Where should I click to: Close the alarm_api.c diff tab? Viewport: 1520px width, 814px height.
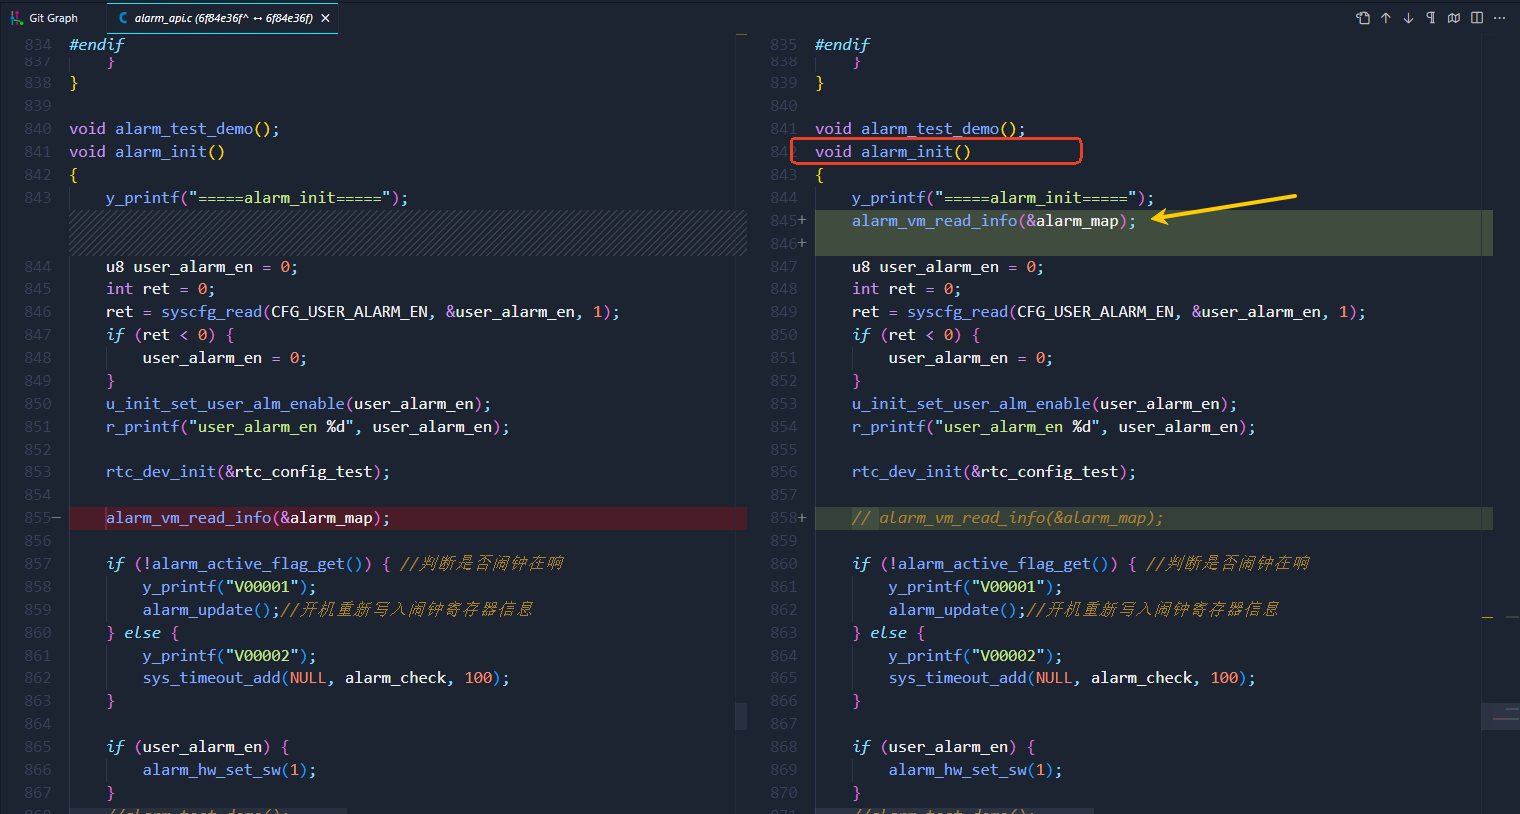tap(325, 18)
